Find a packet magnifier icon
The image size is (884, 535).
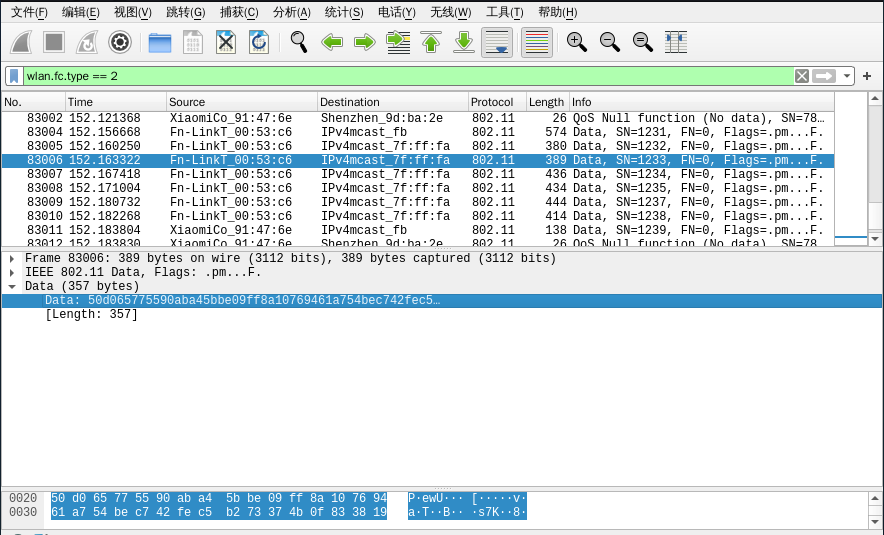click(299, 42)
